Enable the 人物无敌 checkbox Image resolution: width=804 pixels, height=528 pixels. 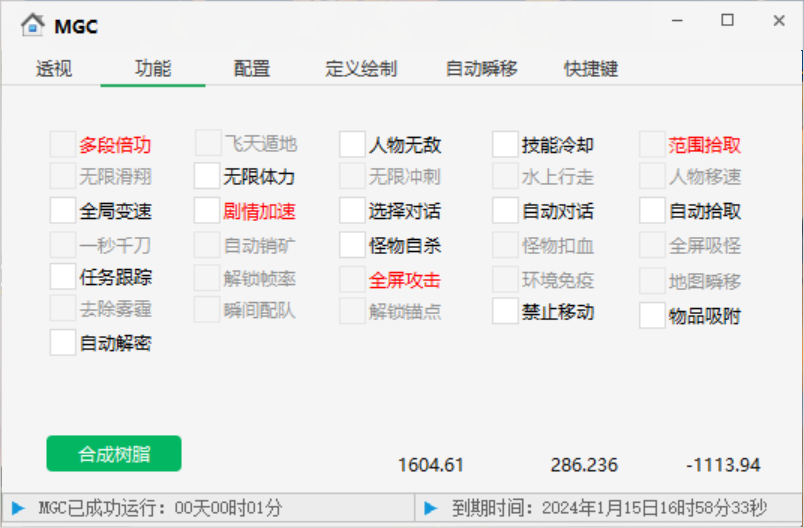(x=352, y=144)
